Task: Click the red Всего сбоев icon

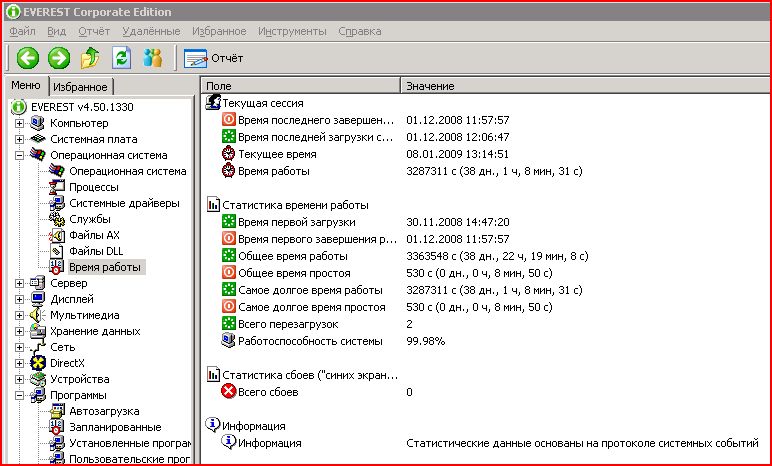Action: pyautogui.click(x=228, y=392)
